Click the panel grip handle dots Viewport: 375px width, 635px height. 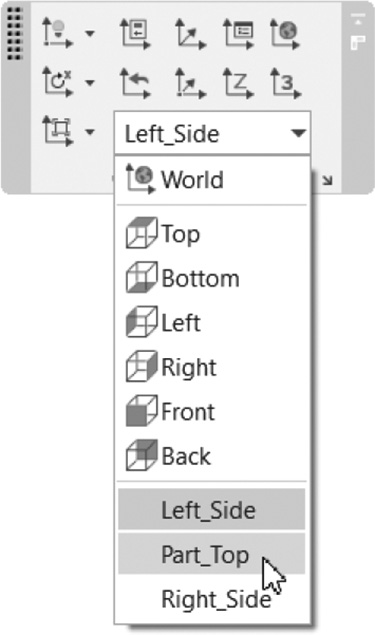pyautogui.click(x=15, y=34)
